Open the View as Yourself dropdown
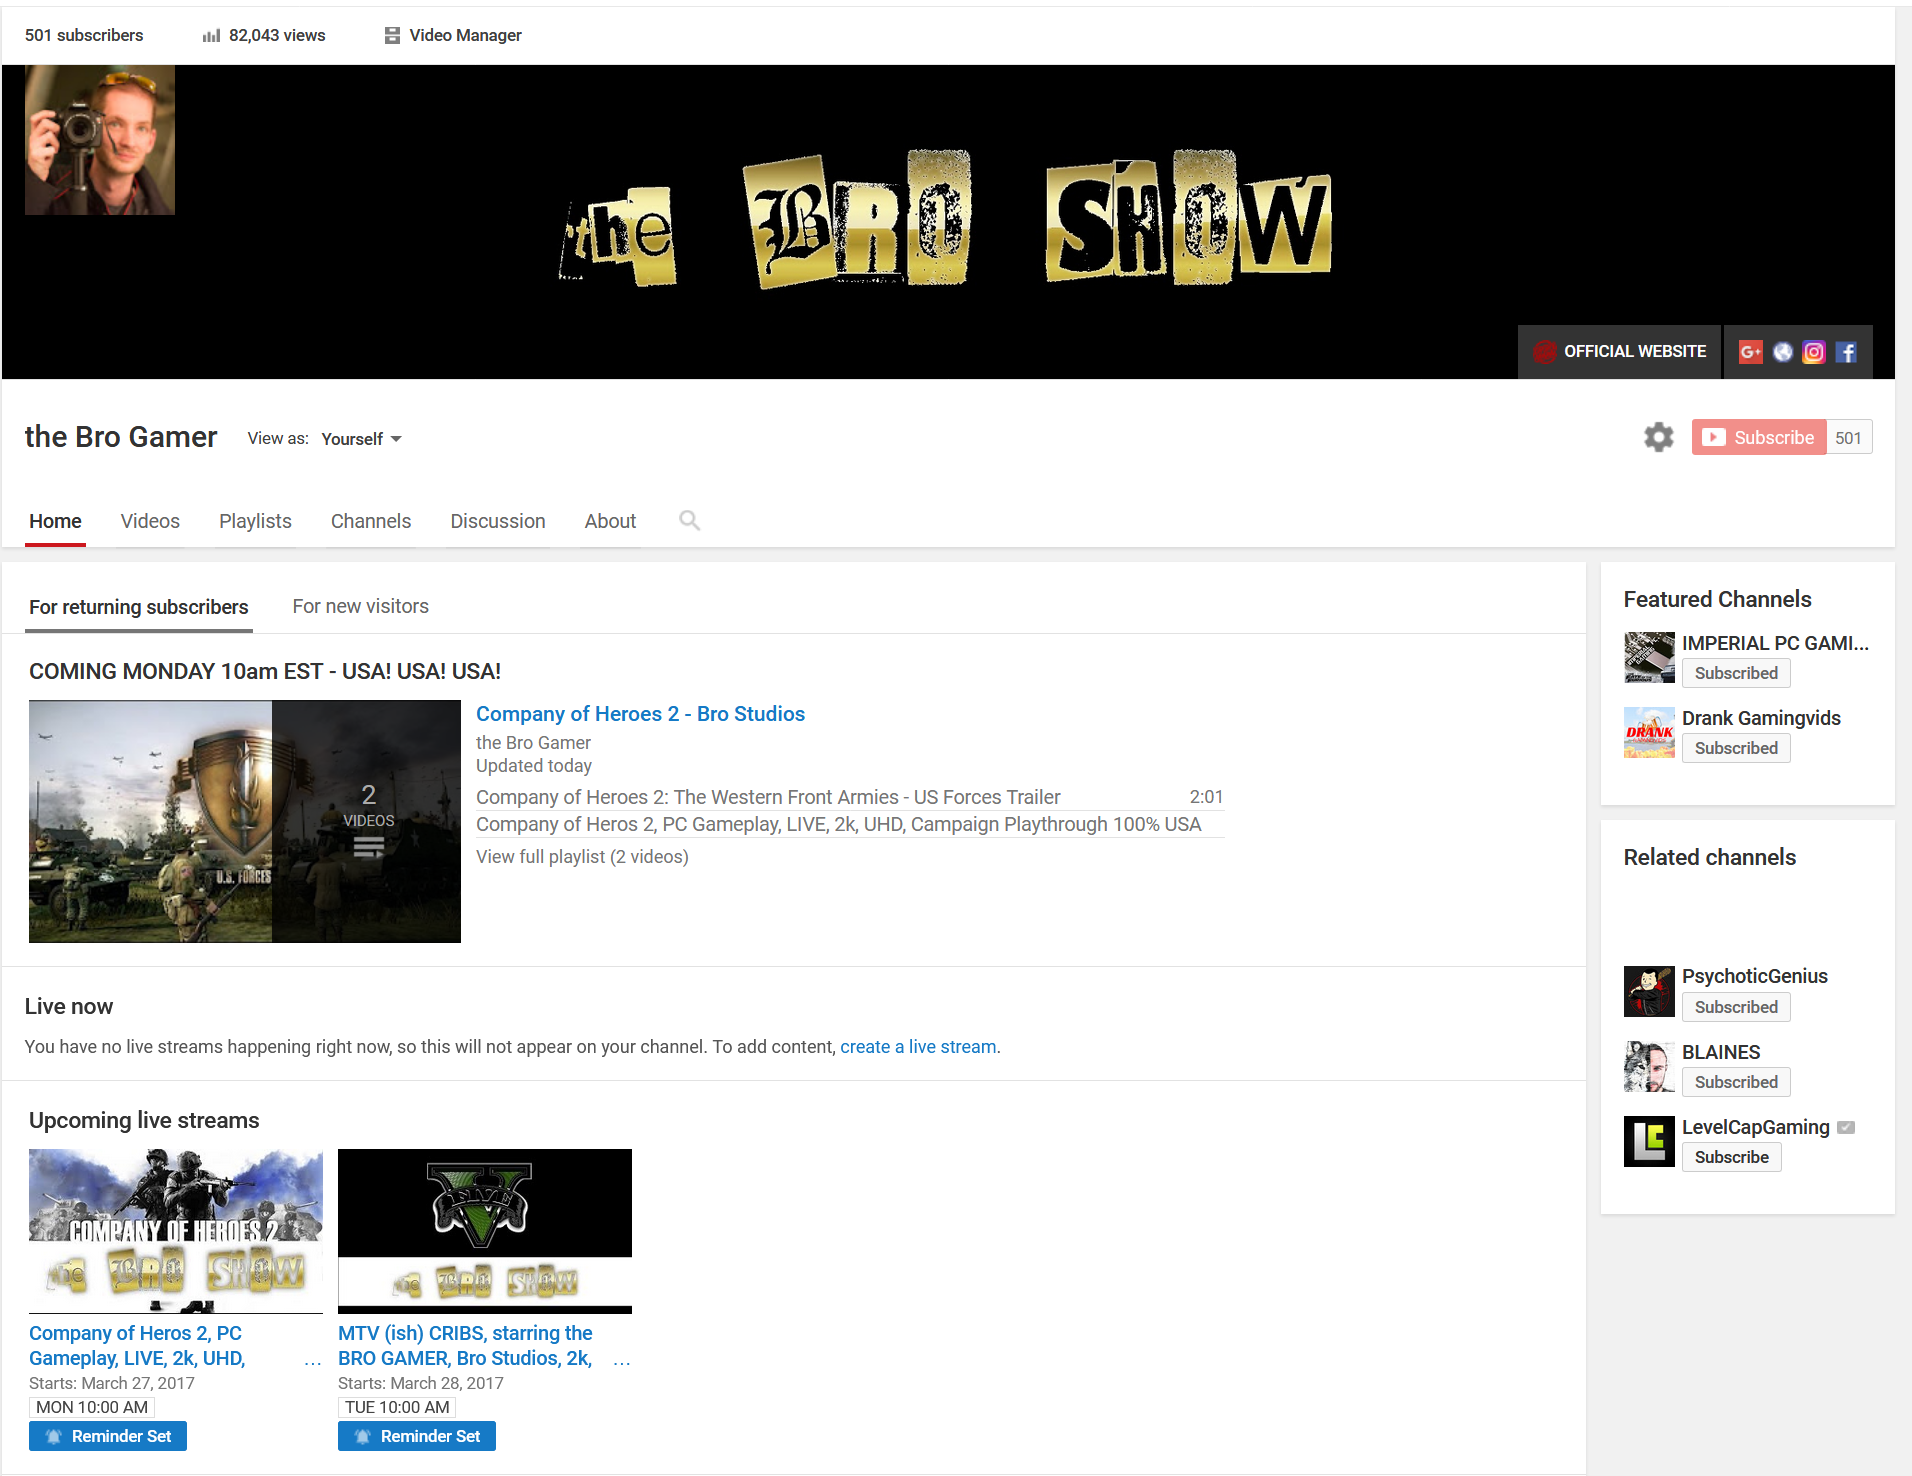Viewport: 1912px width, 1476px height. pos(361,439)
